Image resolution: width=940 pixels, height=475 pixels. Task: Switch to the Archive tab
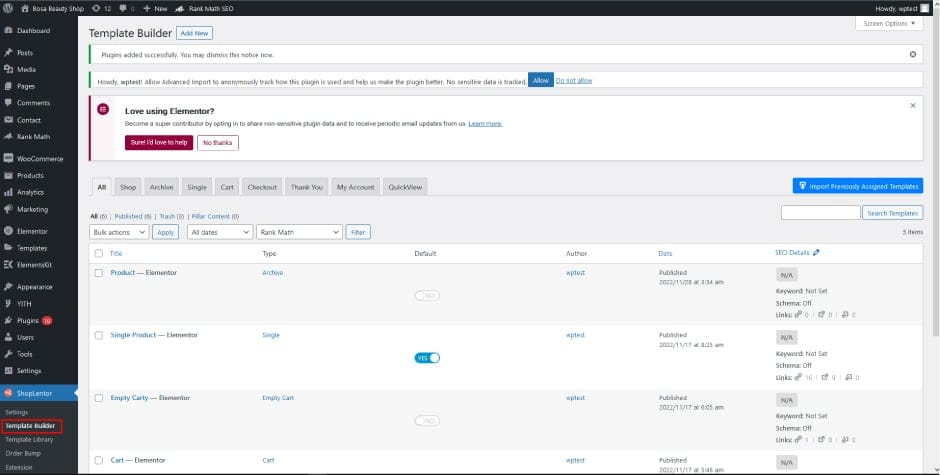[x=161, y=187]
